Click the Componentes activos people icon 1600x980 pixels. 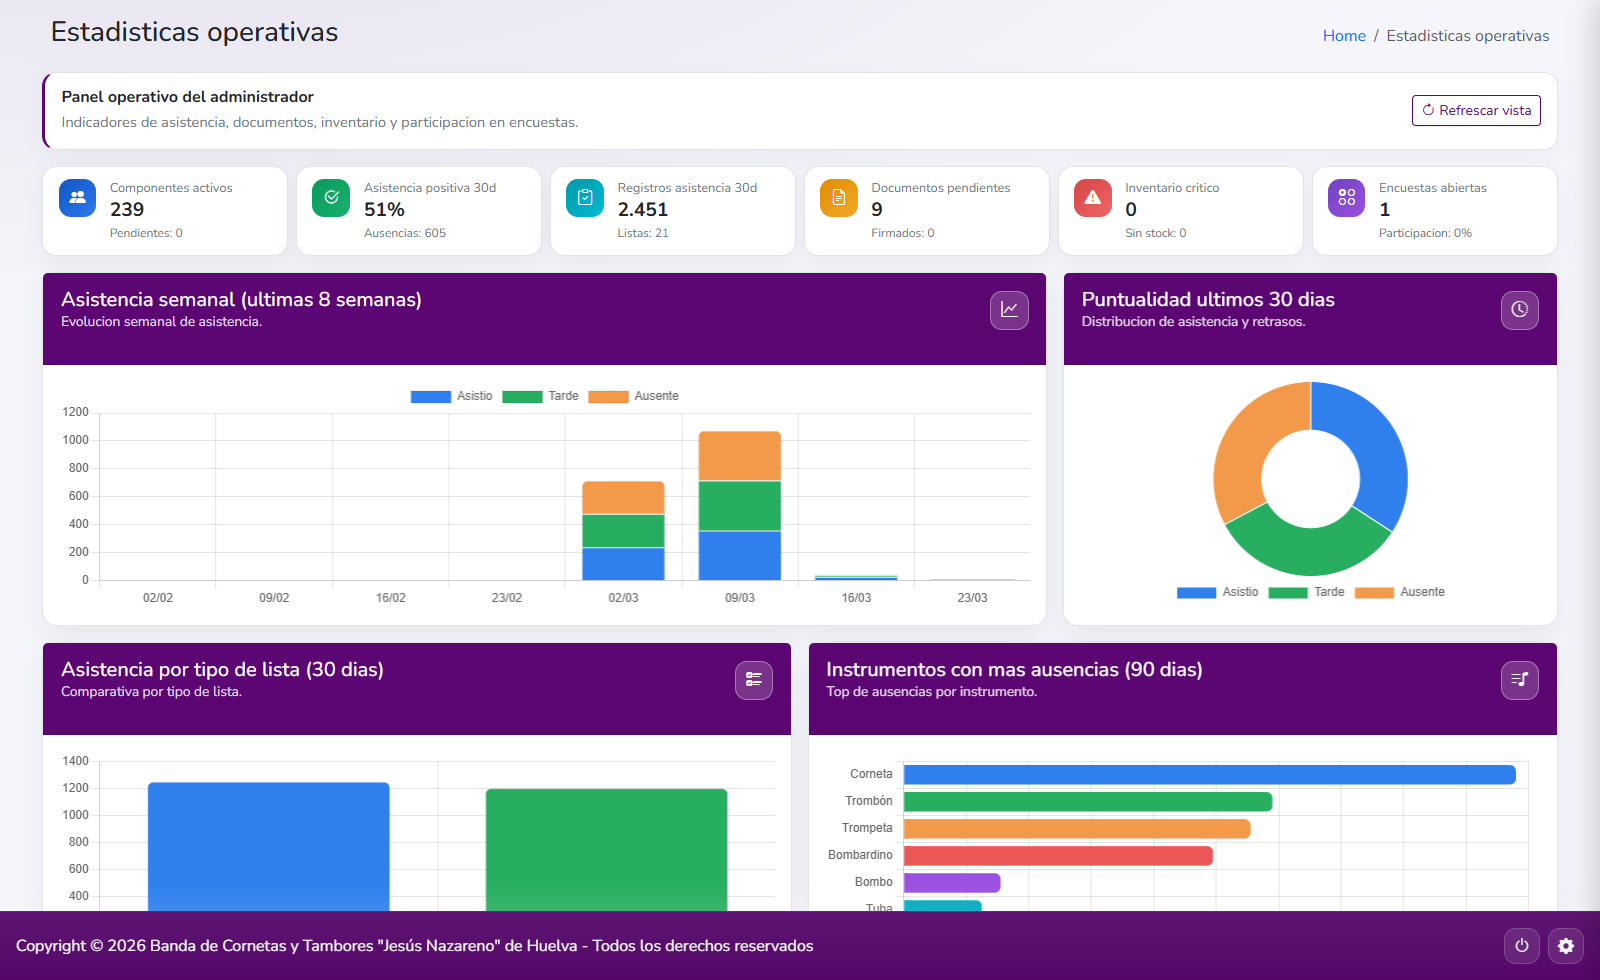77,198
